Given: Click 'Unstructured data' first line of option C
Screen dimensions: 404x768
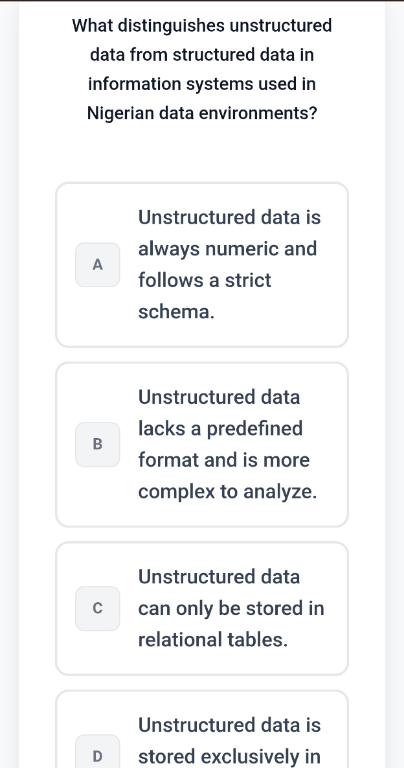Looking at the screenshot, I should pyautogui.click(x=219, y=576).
